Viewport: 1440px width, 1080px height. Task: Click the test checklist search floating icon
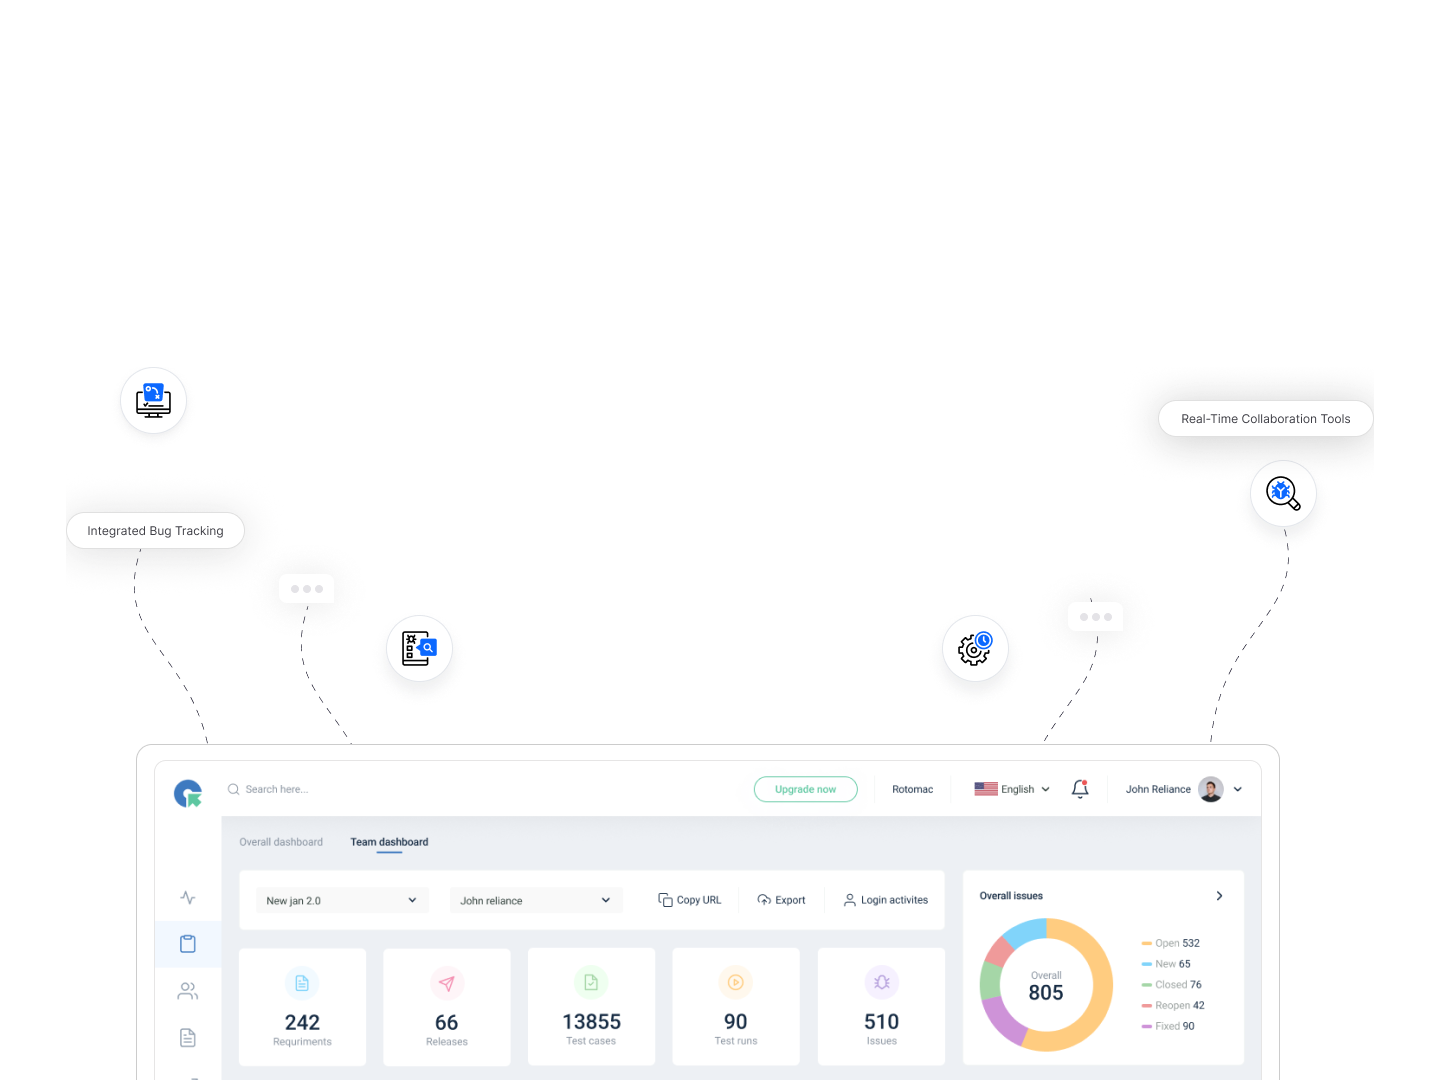pos(419,648)
